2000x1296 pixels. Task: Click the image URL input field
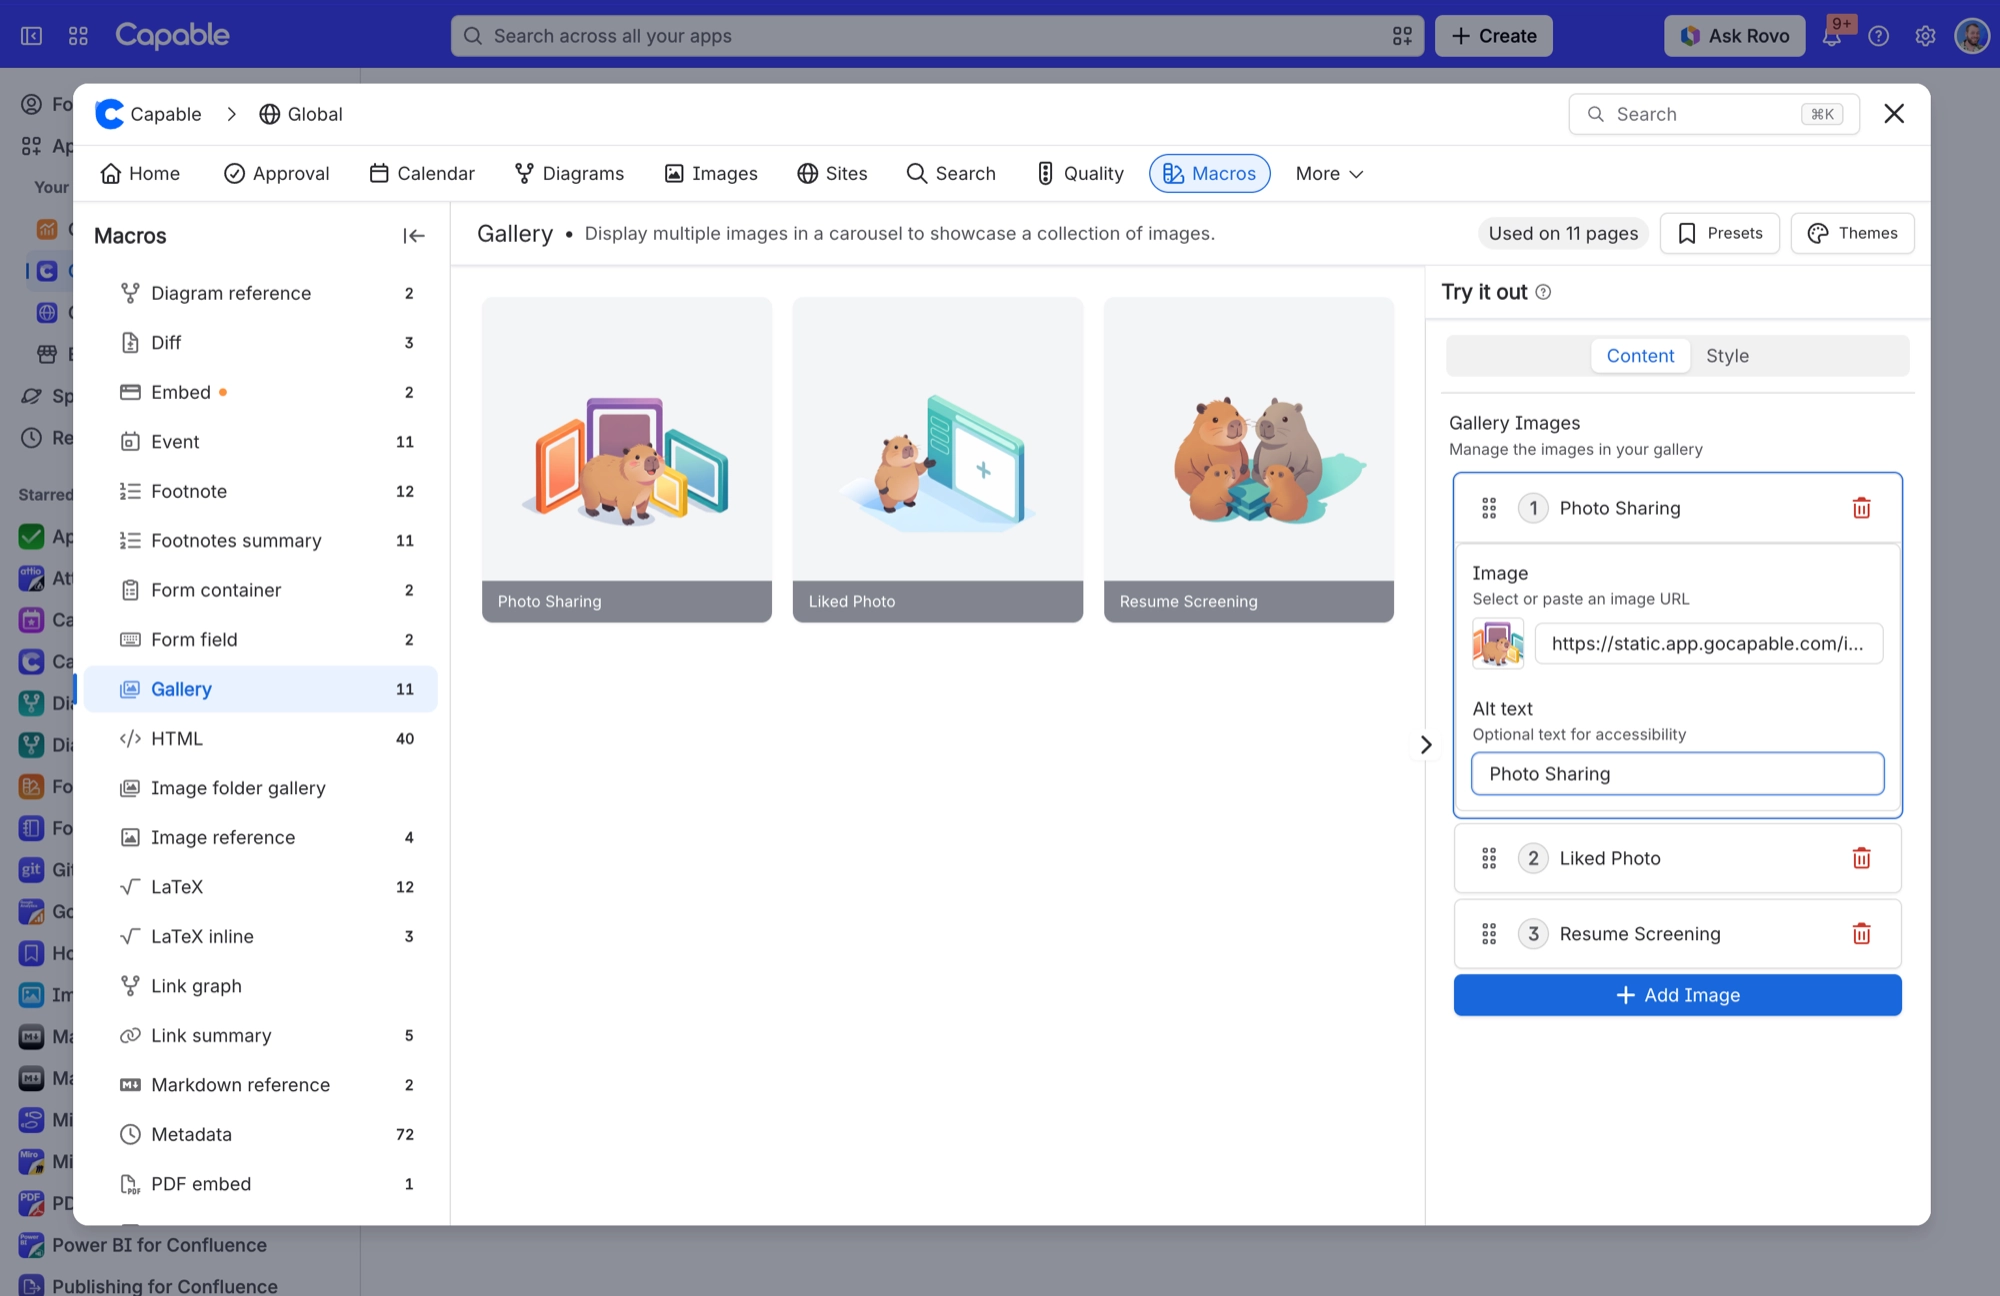point(1708,644)
